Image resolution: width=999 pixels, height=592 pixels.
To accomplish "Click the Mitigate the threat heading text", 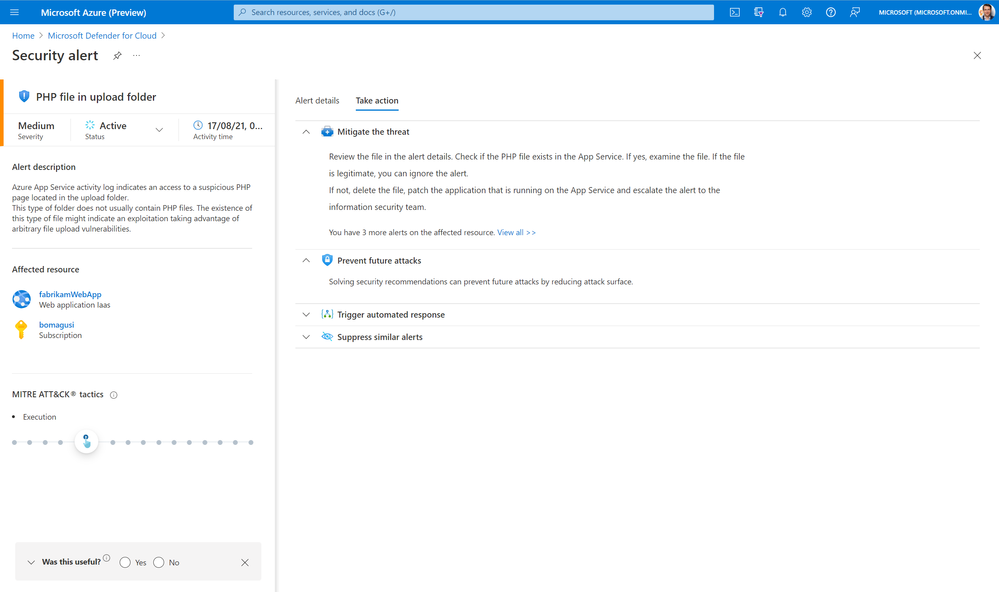I will (373, 132).
